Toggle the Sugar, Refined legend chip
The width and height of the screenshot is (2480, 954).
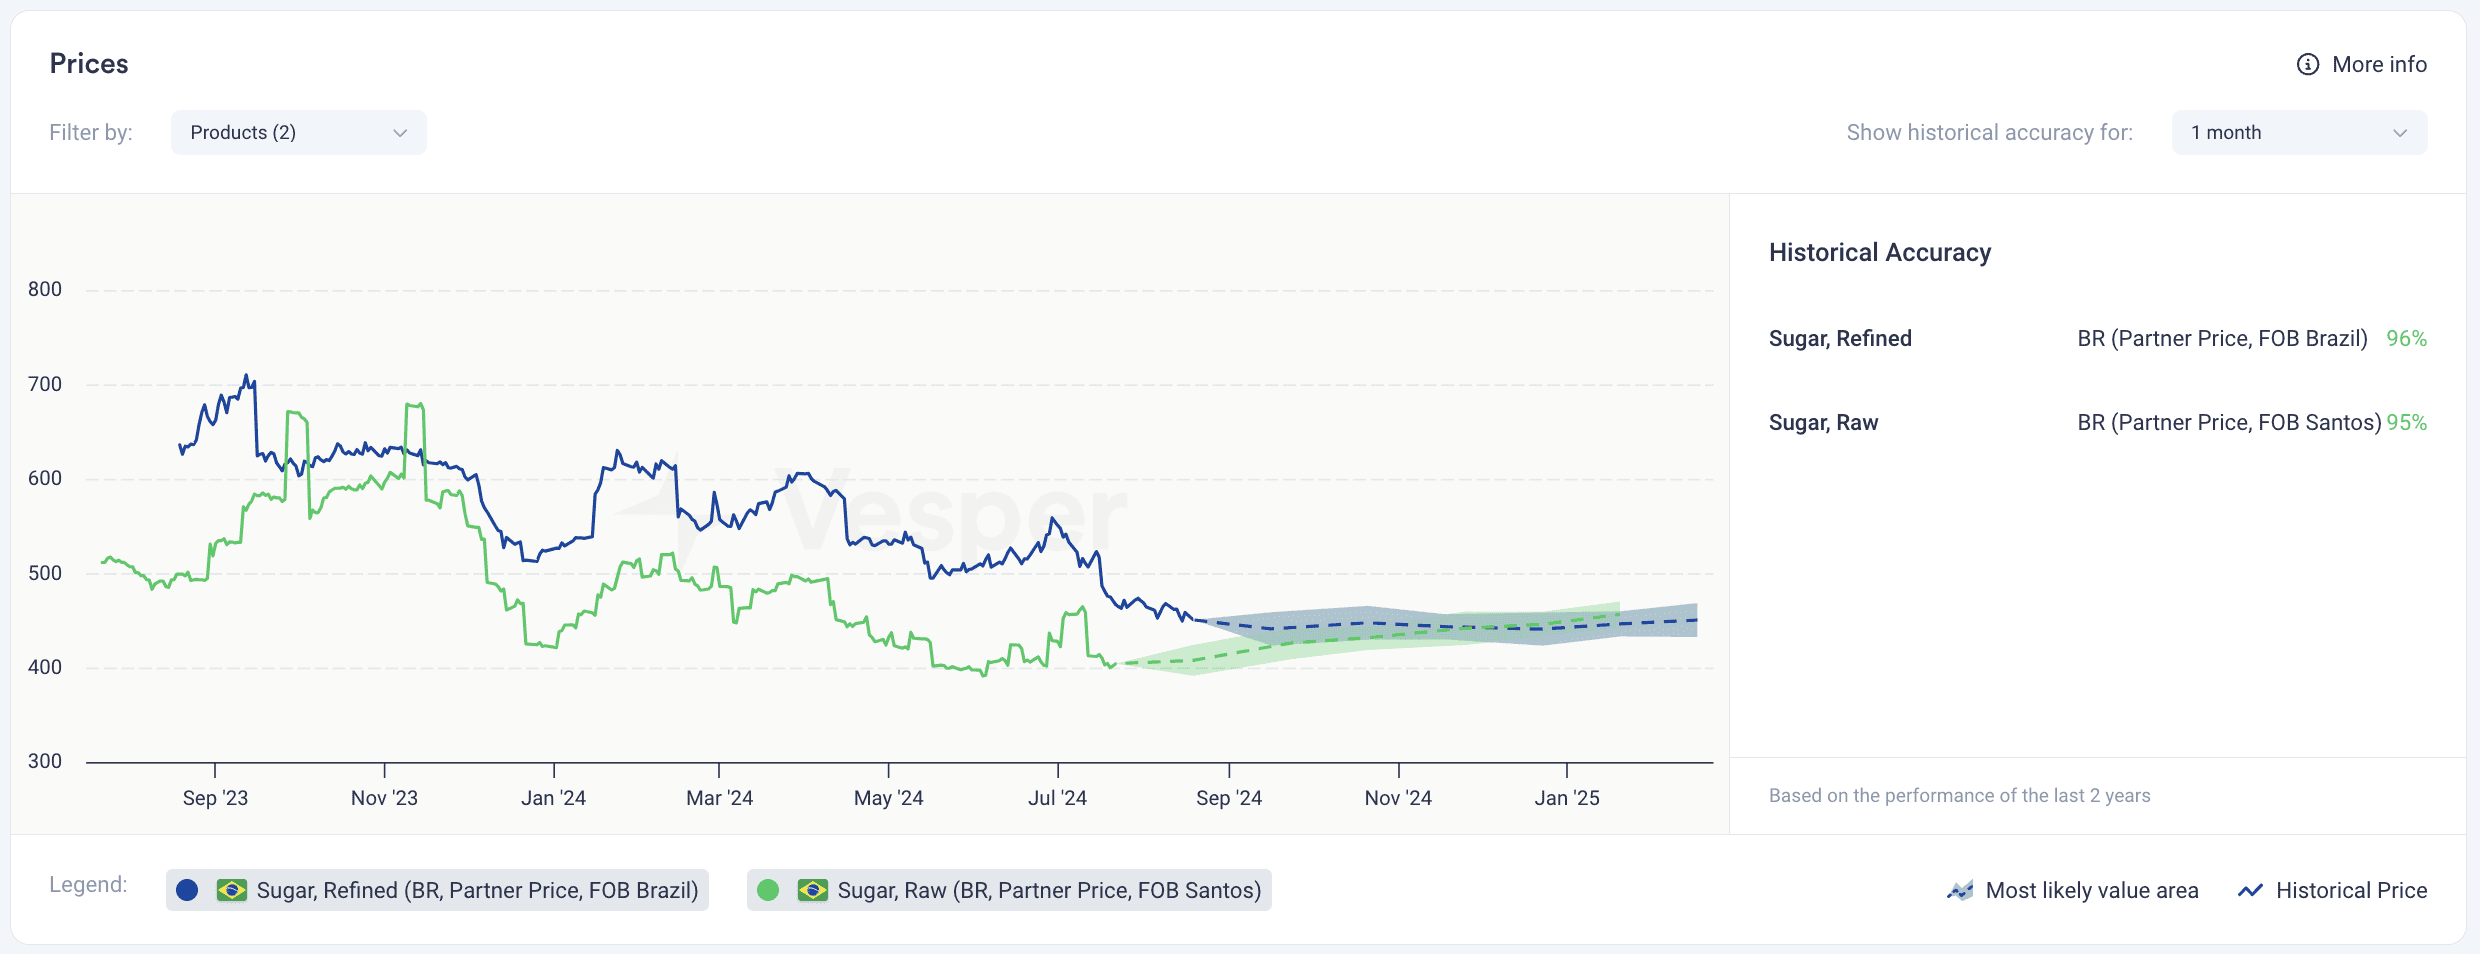[438, 890]
